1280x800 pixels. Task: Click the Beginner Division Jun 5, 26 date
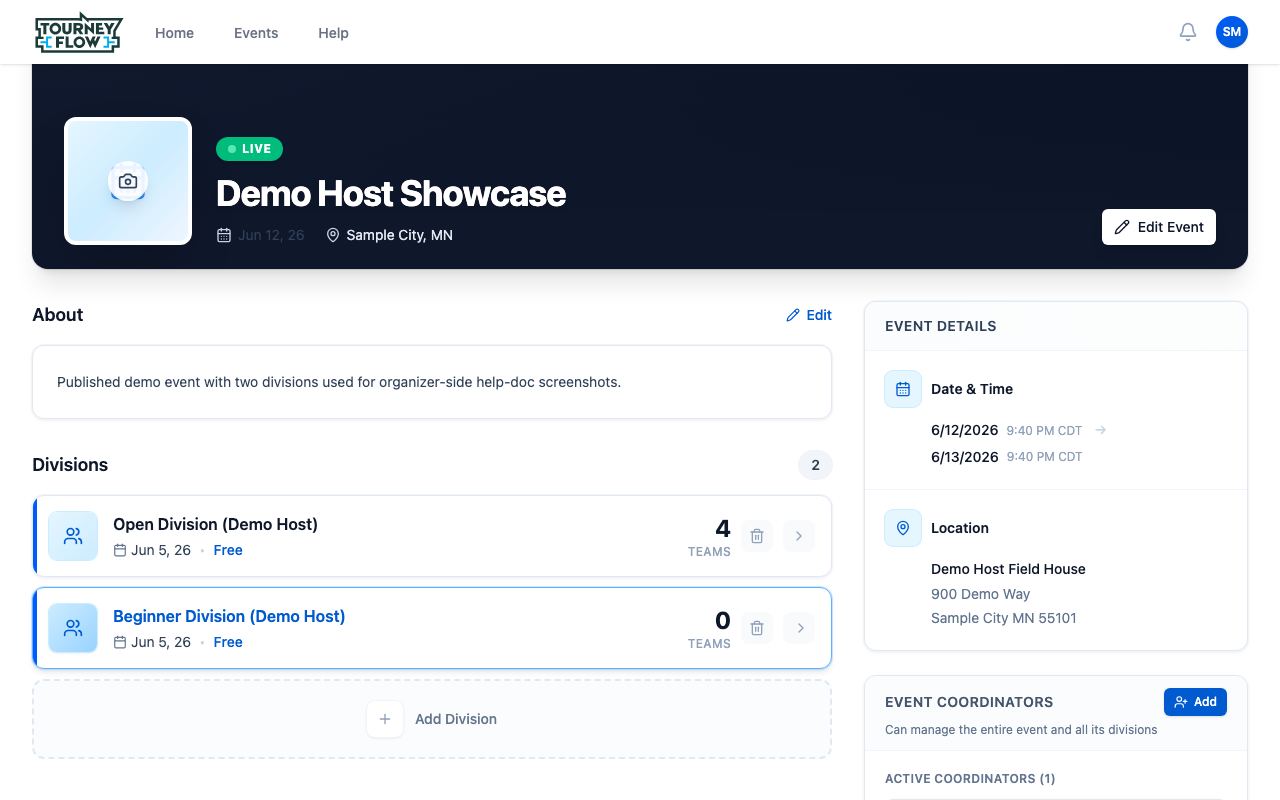pyautogui.click(x=161, y=642)
